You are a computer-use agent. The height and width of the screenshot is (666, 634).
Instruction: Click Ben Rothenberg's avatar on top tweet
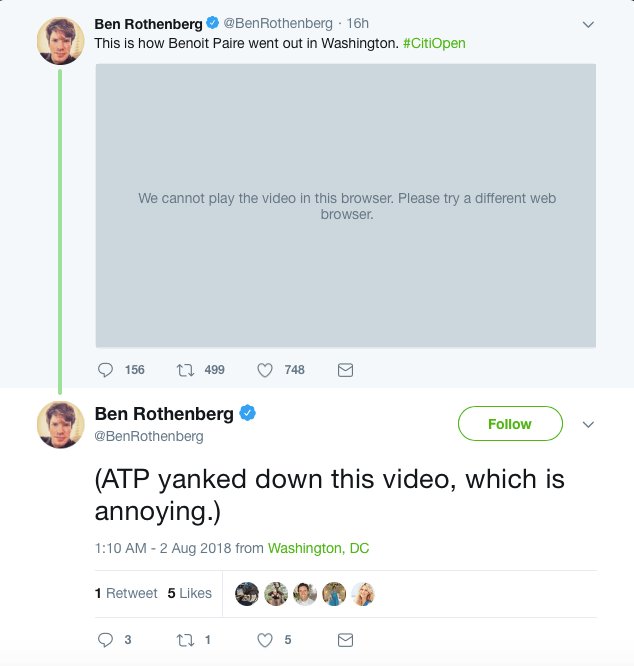(60, 41)
